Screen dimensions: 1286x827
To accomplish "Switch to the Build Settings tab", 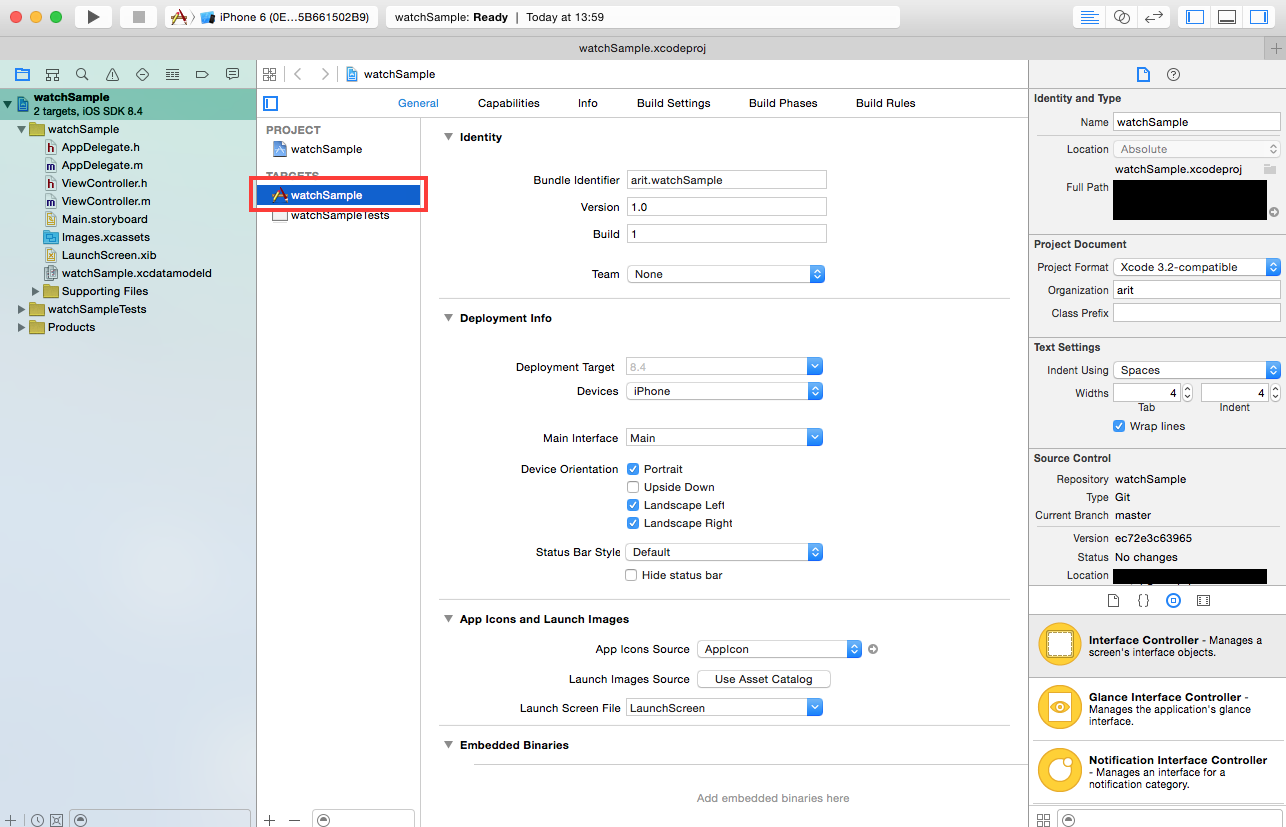I will [673, 103].
